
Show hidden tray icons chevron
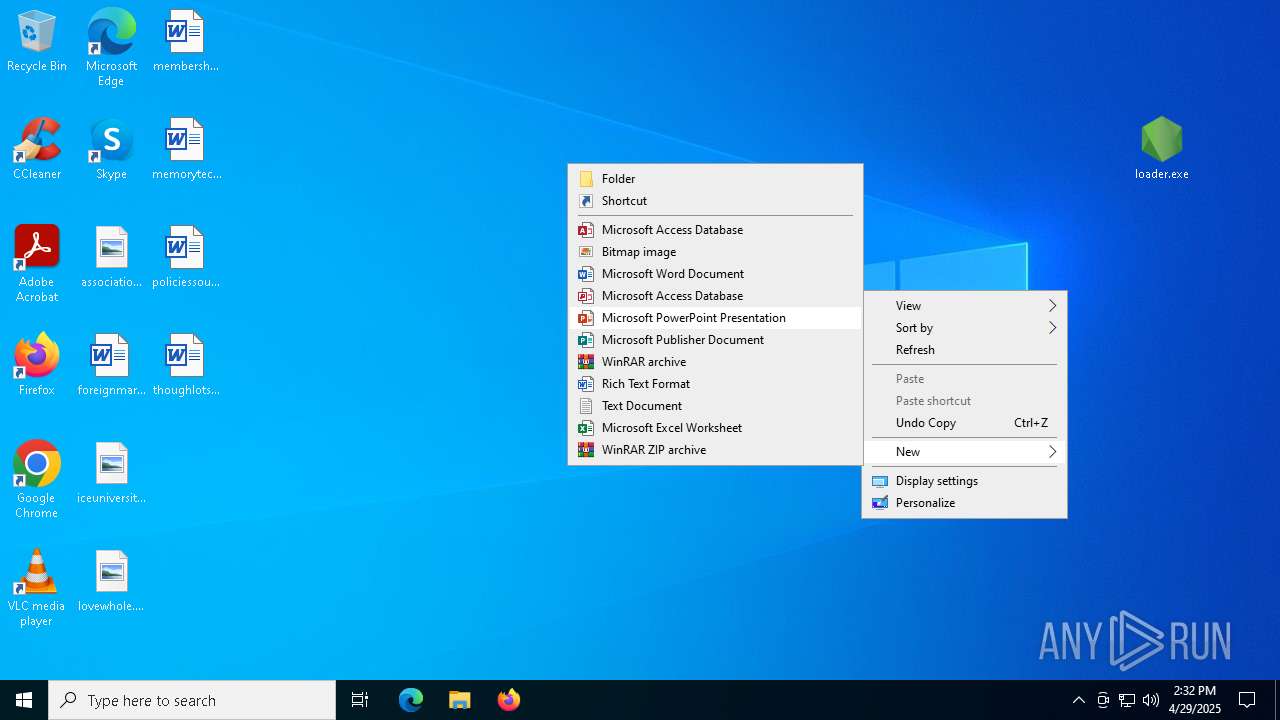pyautogui.click(x=1079, y=700)
